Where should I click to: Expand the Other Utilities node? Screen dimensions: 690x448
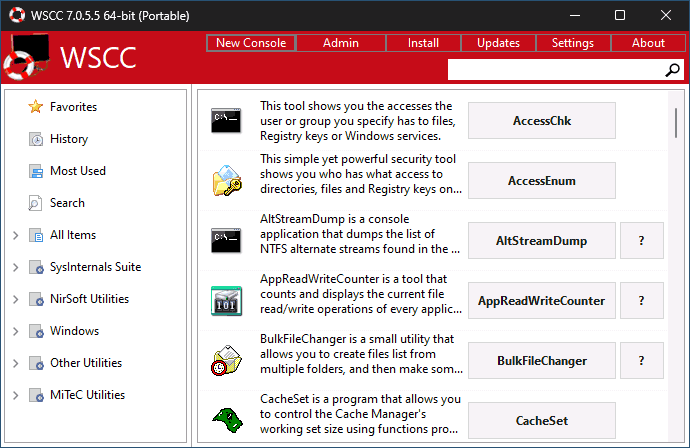(x=16, y=363)
